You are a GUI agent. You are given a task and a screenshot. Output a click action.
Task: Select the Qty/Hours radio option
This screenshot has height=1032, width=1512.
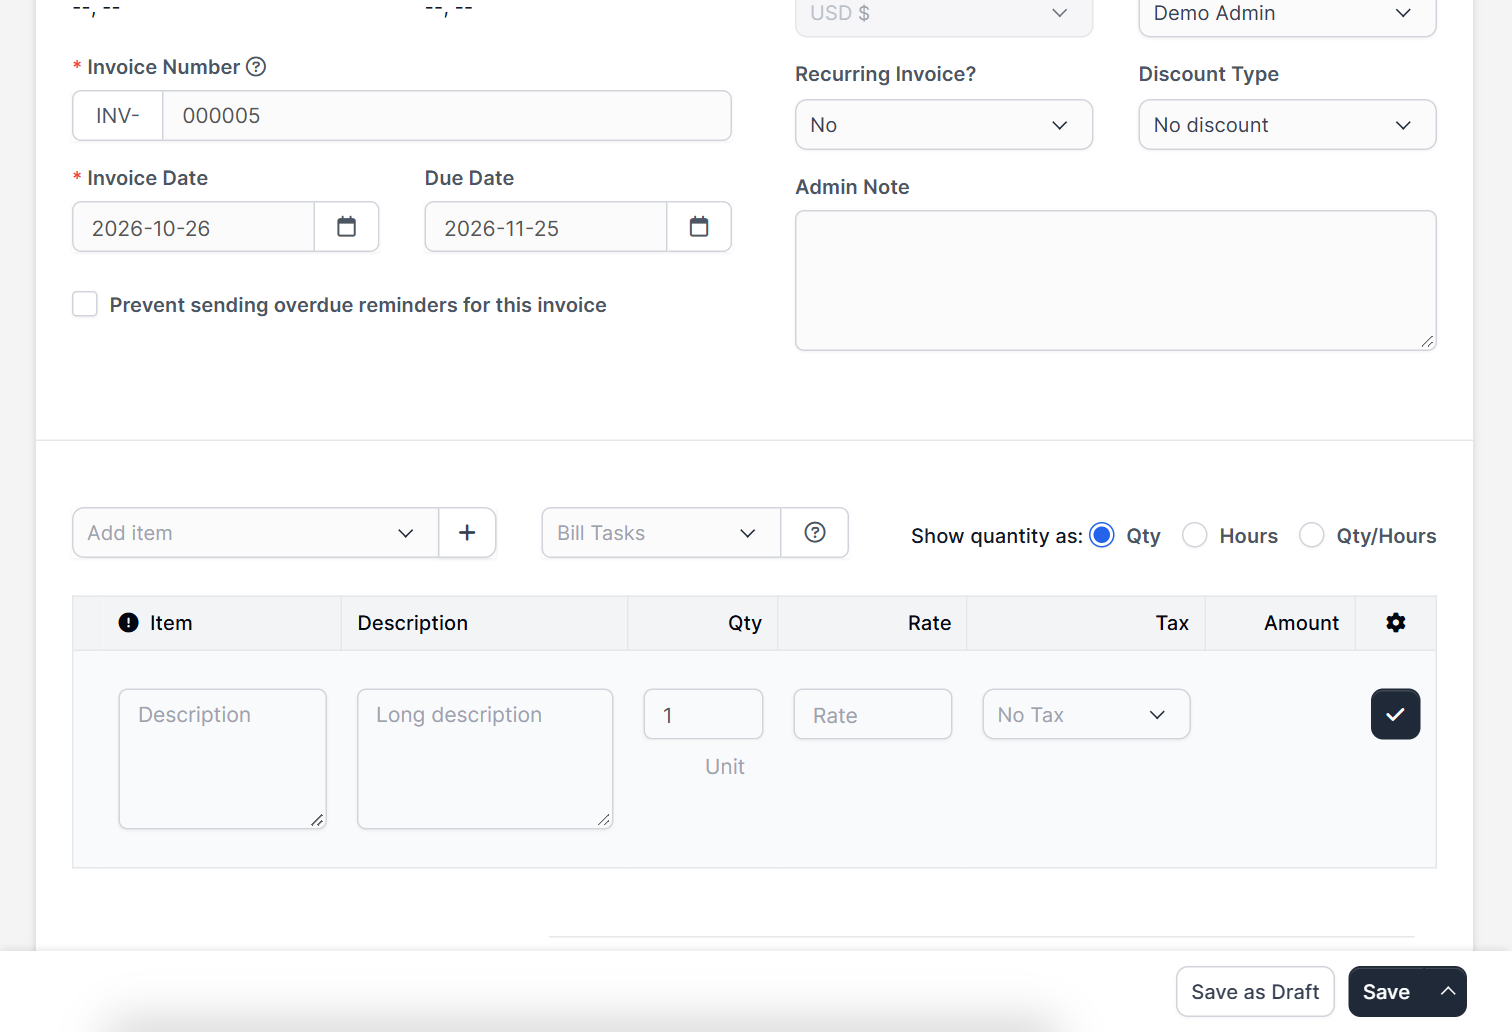click(x=1311, y=535)
